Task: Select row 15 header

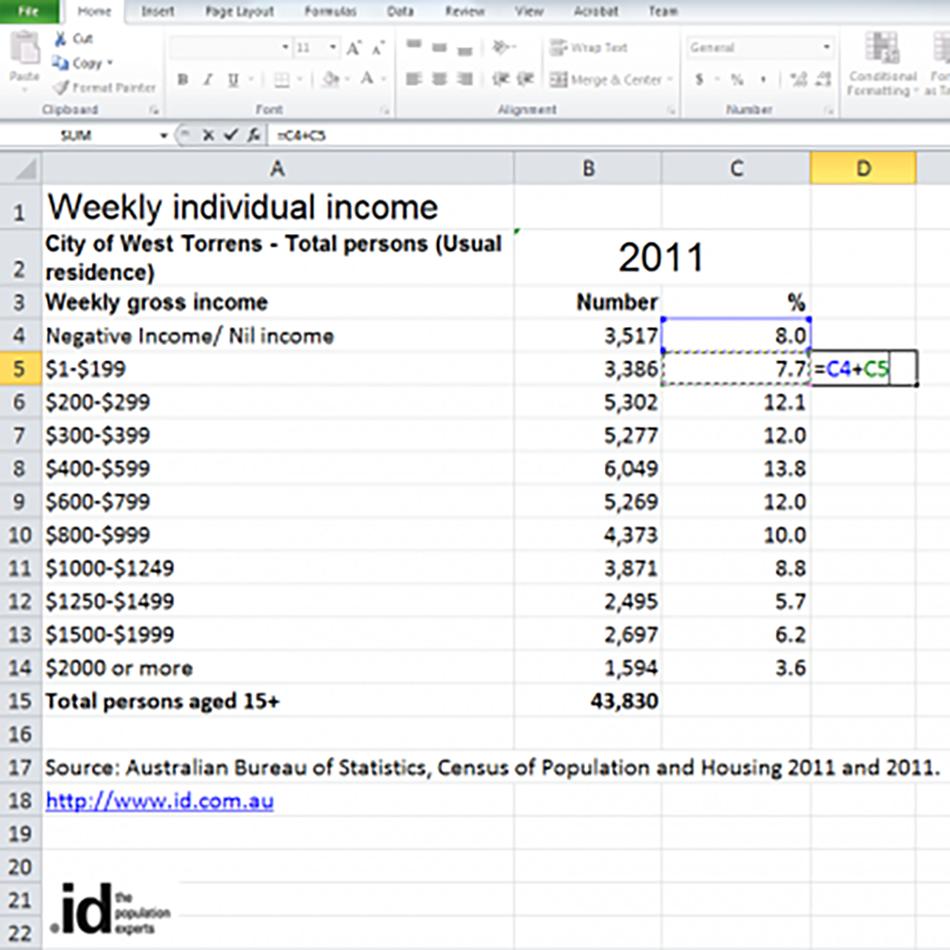Action: coord(20,701)
